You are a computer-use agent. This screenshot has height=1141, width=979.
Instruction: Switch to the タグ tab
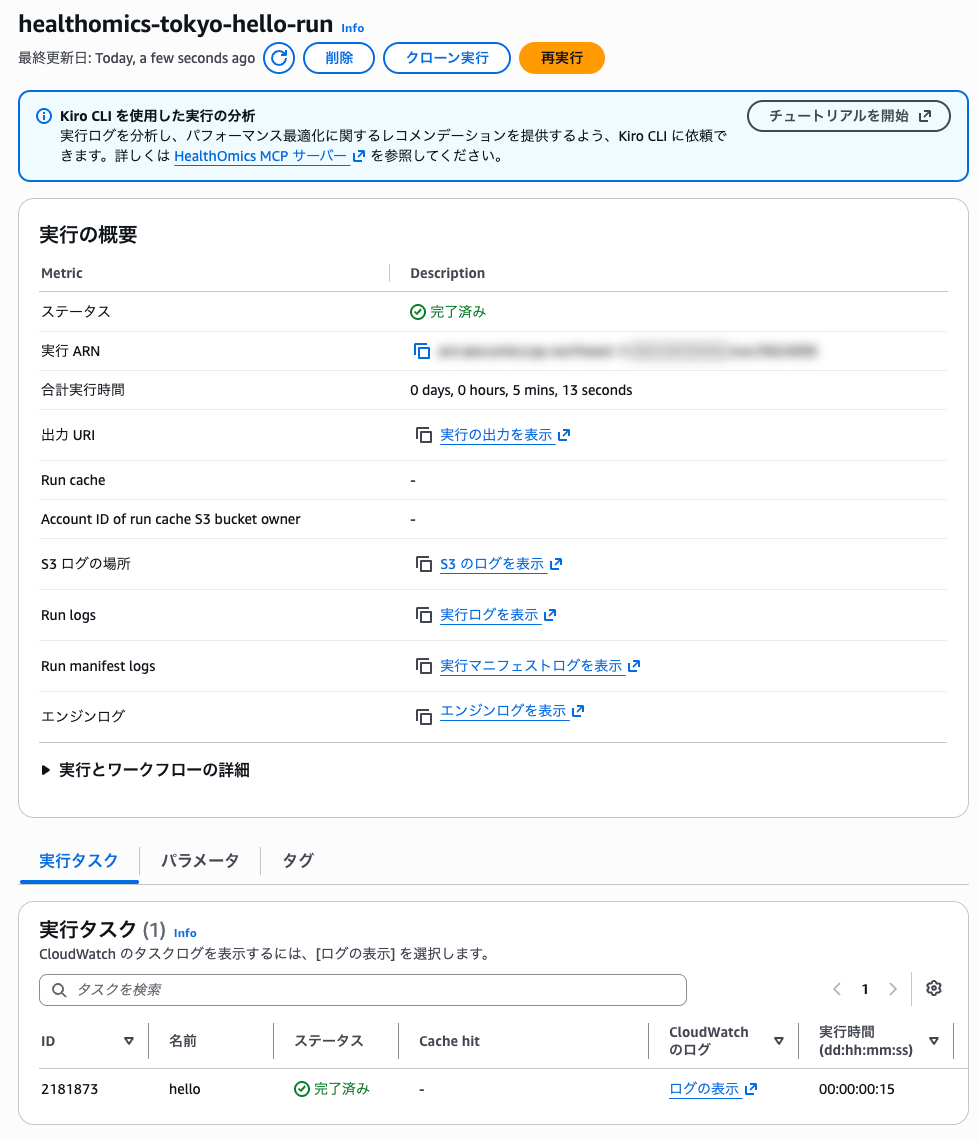click(298, 861)
